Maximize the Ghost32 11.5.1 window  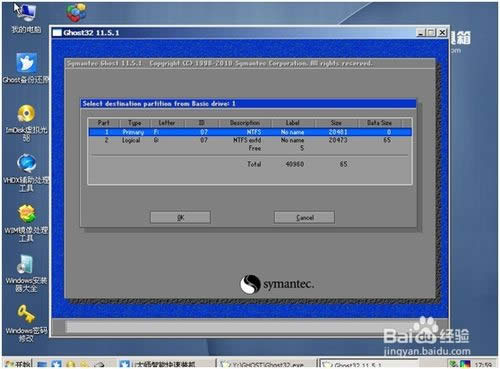431,32
